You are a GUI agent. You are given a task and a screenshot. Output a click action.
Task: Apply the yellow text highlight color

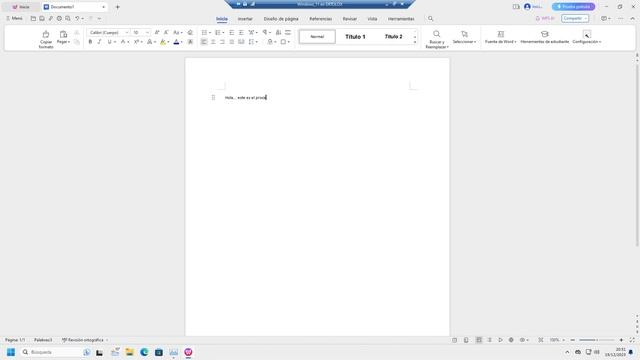[163, 42]
